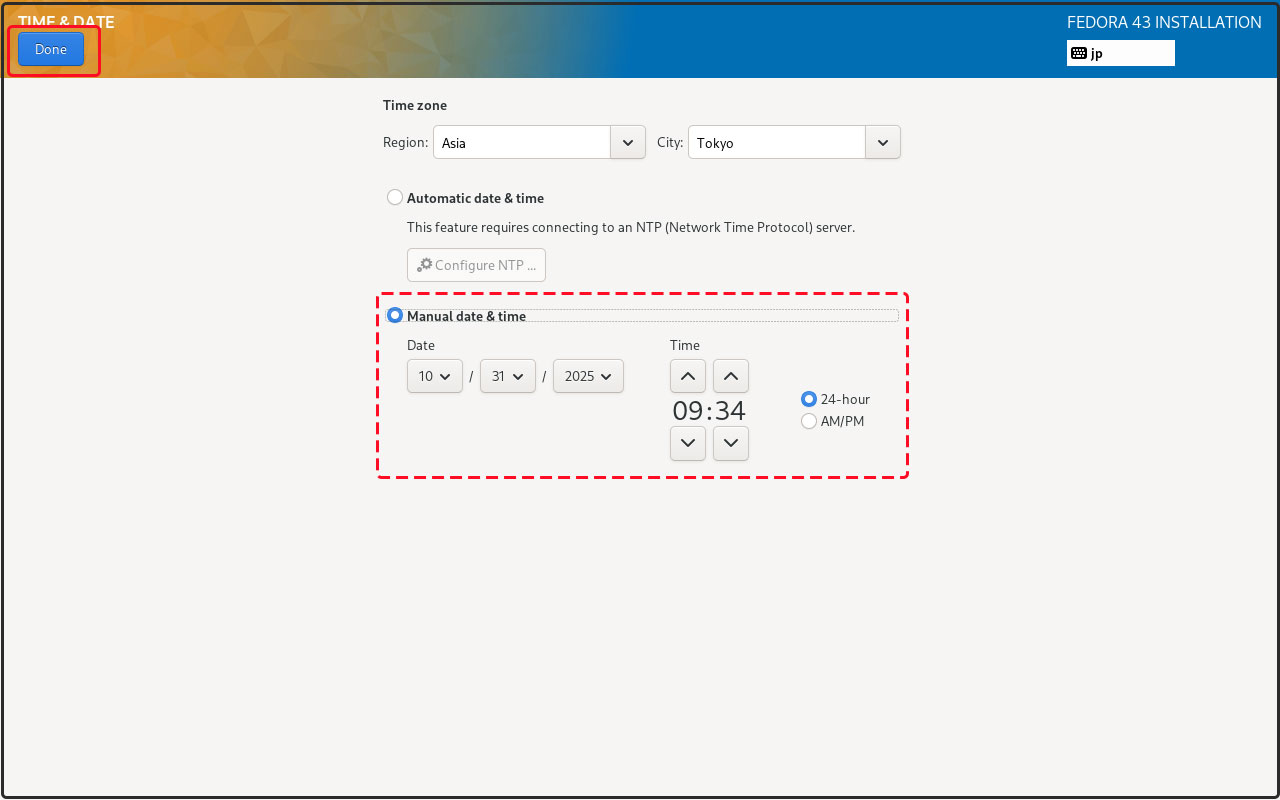
Task: Open the day dropdown showing 31
Action: 507,376
